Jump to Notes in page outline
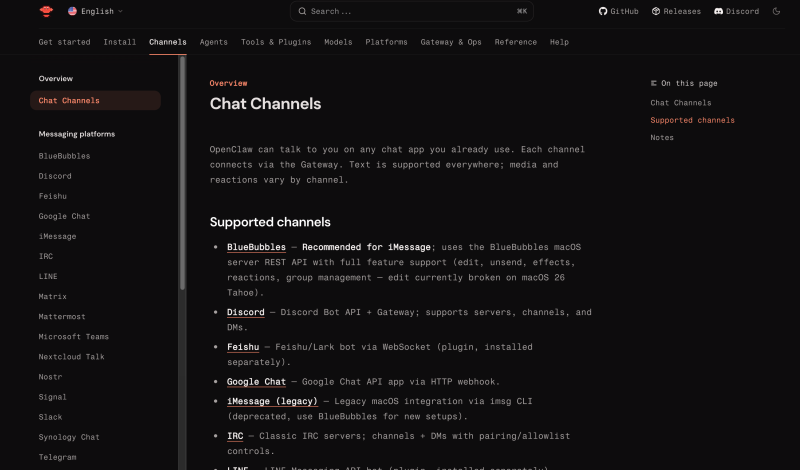The image size is (800, 470). click(662, 137)
